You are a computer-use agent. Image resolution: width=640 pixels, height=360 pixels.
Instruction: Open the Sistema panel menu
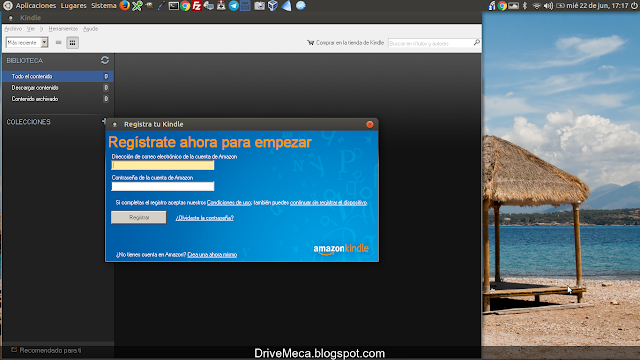tap(104, 6)
